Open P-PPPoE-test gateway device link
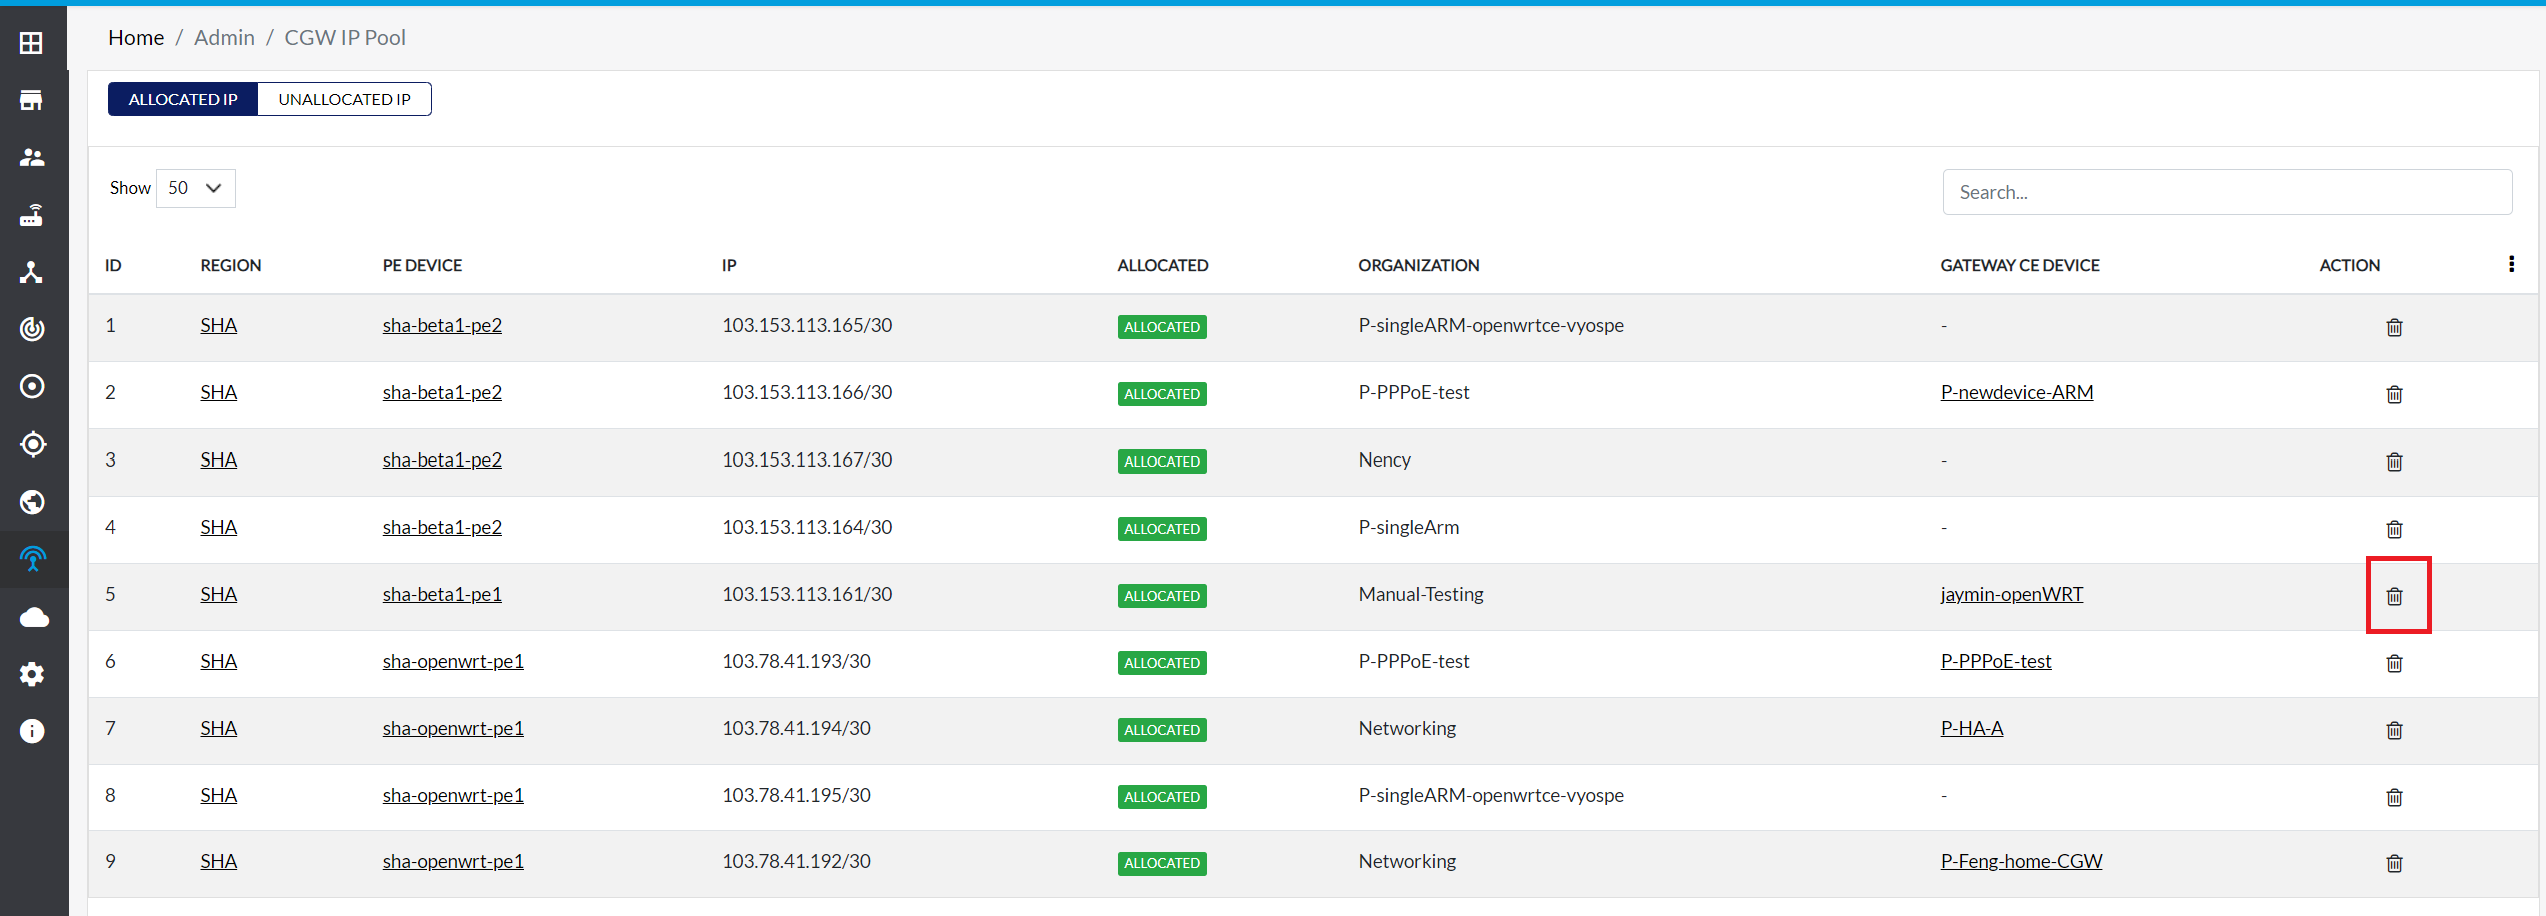 pyautogui.click(x=1996, y=661)
